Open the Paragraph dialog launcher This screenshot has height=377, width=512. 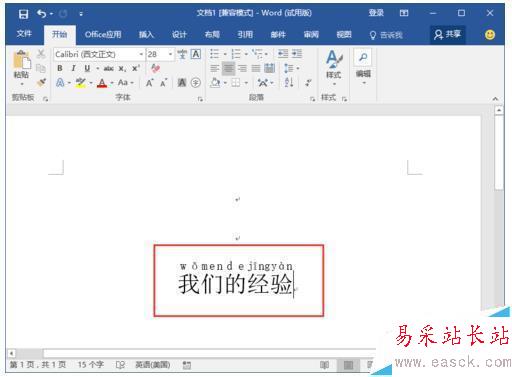pyautogui.click(x=312, y=99)
